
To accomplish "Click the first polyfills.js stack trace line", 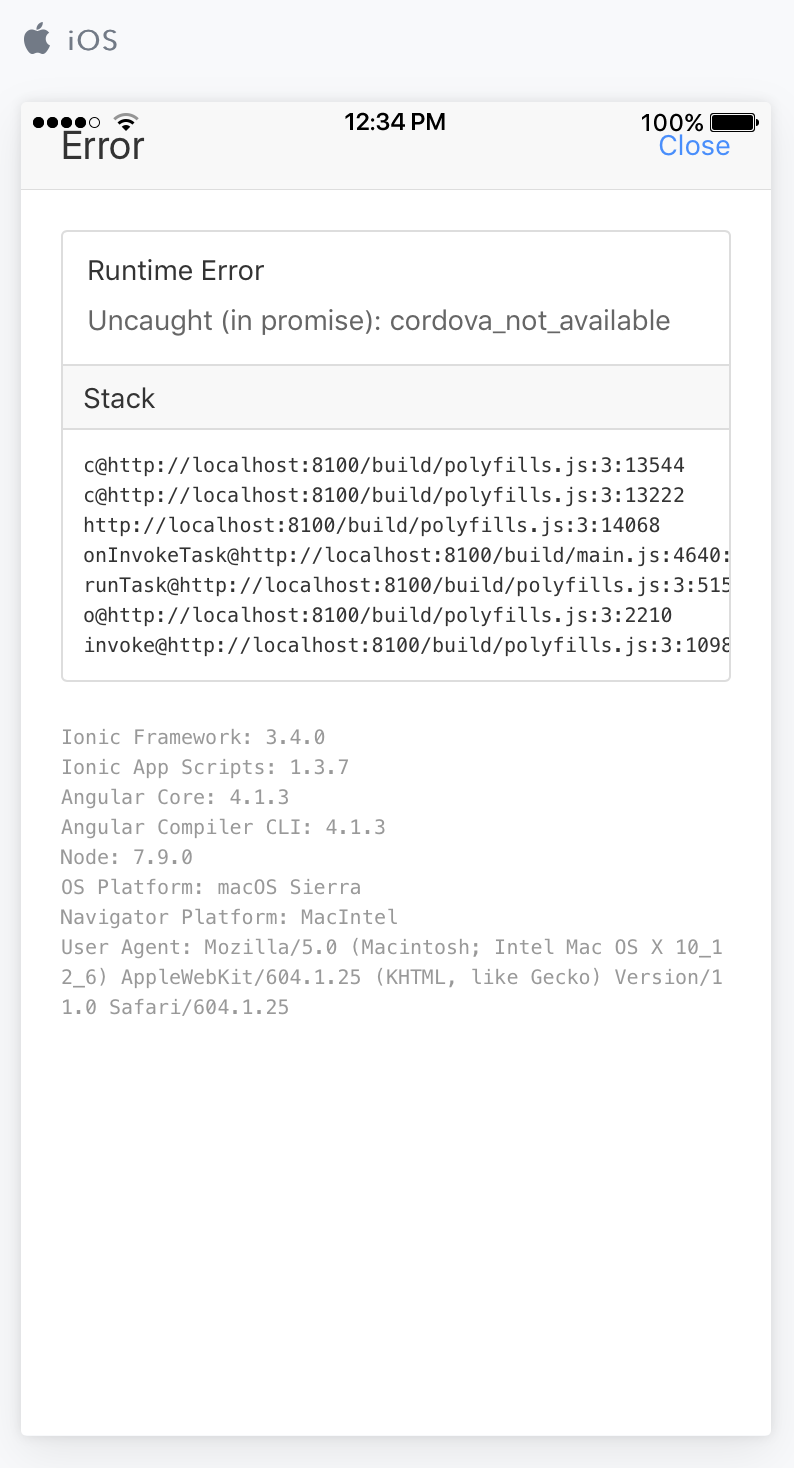I will tap(384, 465).
